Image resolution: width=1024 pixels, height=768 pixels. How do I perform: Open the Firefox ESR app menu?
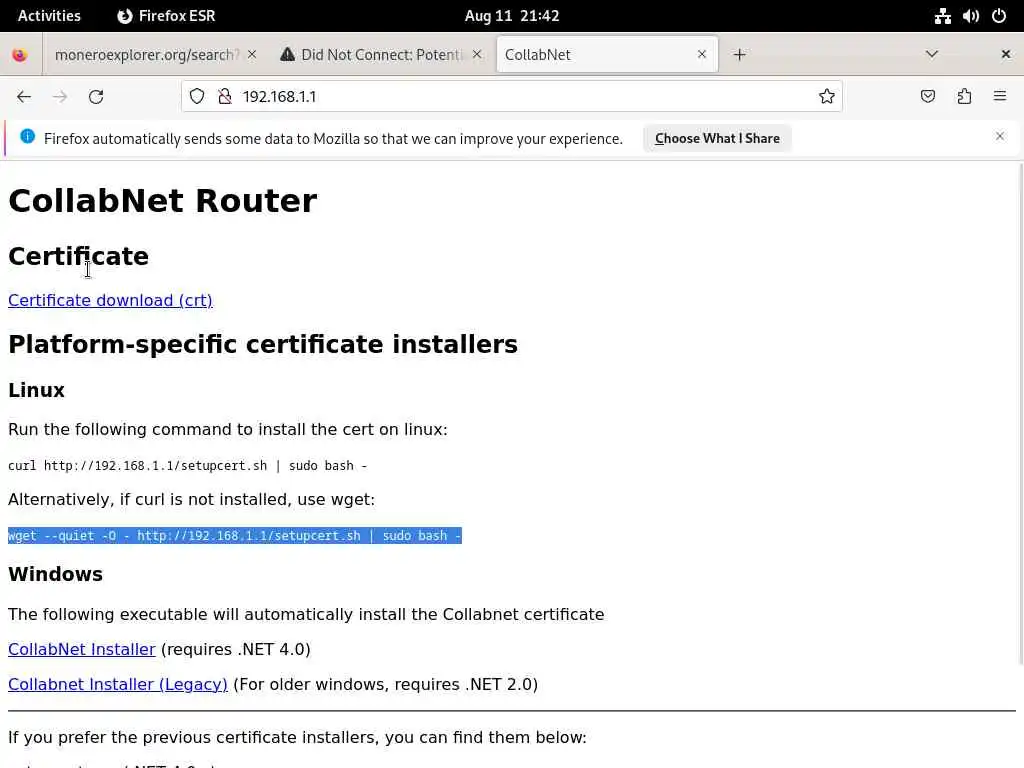pyautogui.click(x=166, y=16)
